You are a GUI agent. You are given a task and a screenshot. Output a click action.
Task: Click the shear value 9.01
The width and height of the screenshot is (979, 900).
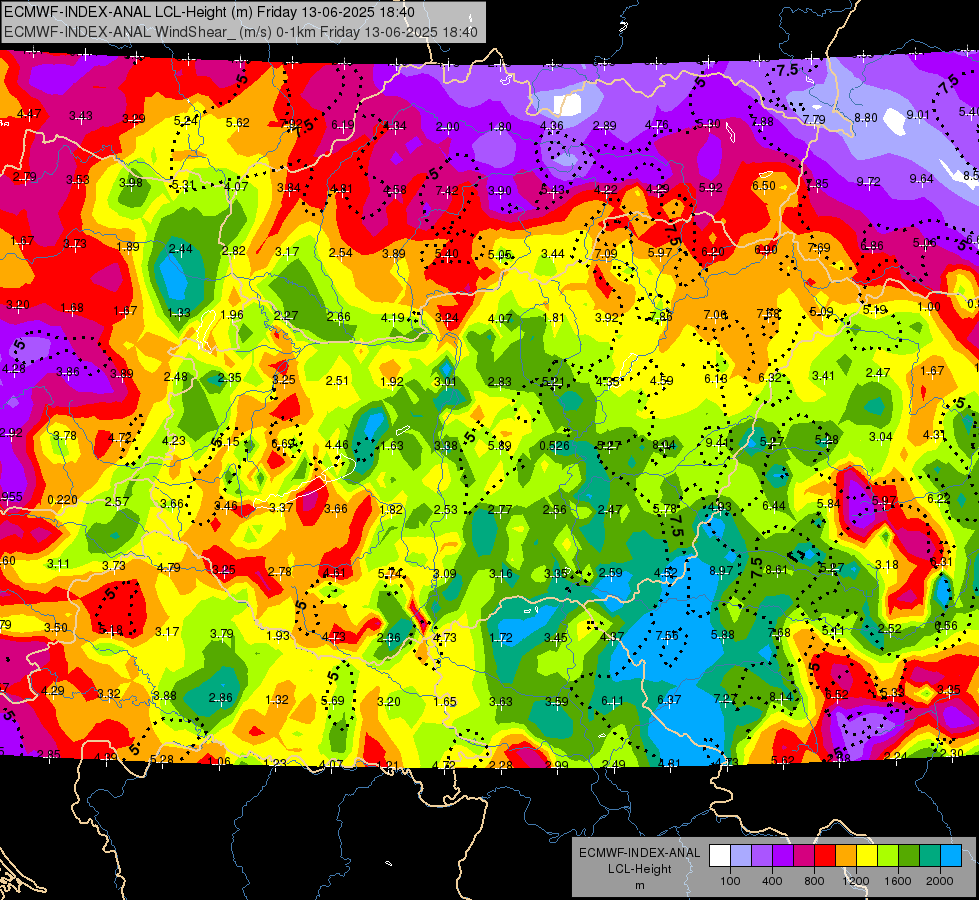[x=918, y=115]
